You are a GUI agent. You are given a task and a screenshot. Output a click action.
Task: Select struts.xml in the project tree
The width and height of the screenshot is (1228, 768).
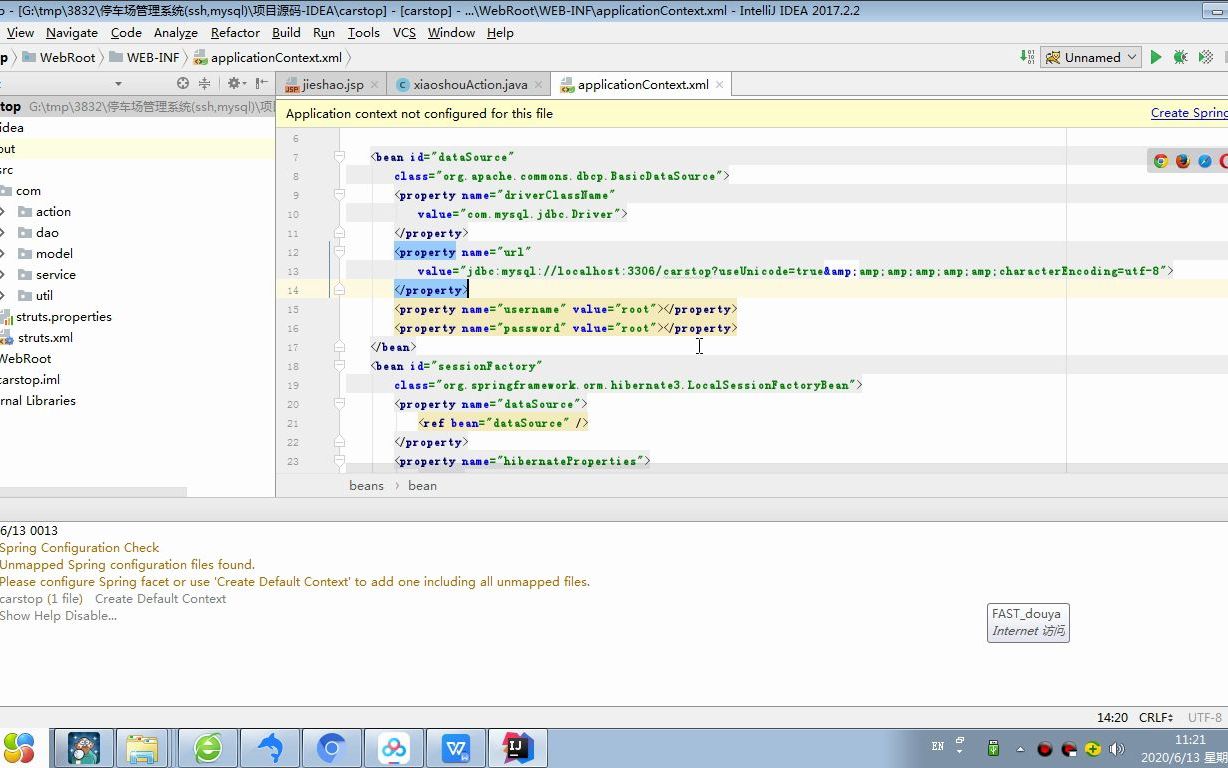[x=44, y=337]
